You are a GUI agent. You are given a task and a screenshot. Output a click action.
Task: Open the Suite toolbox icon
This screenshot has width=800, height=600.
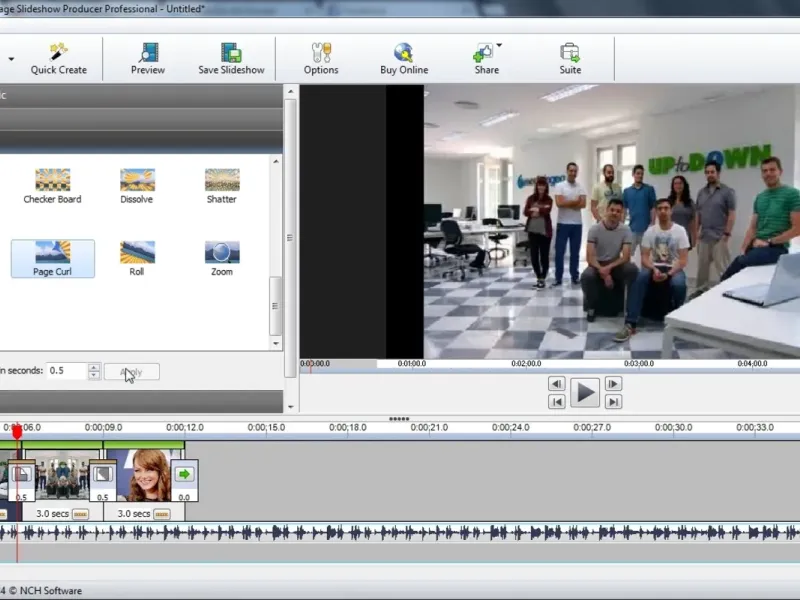(570, 52)
